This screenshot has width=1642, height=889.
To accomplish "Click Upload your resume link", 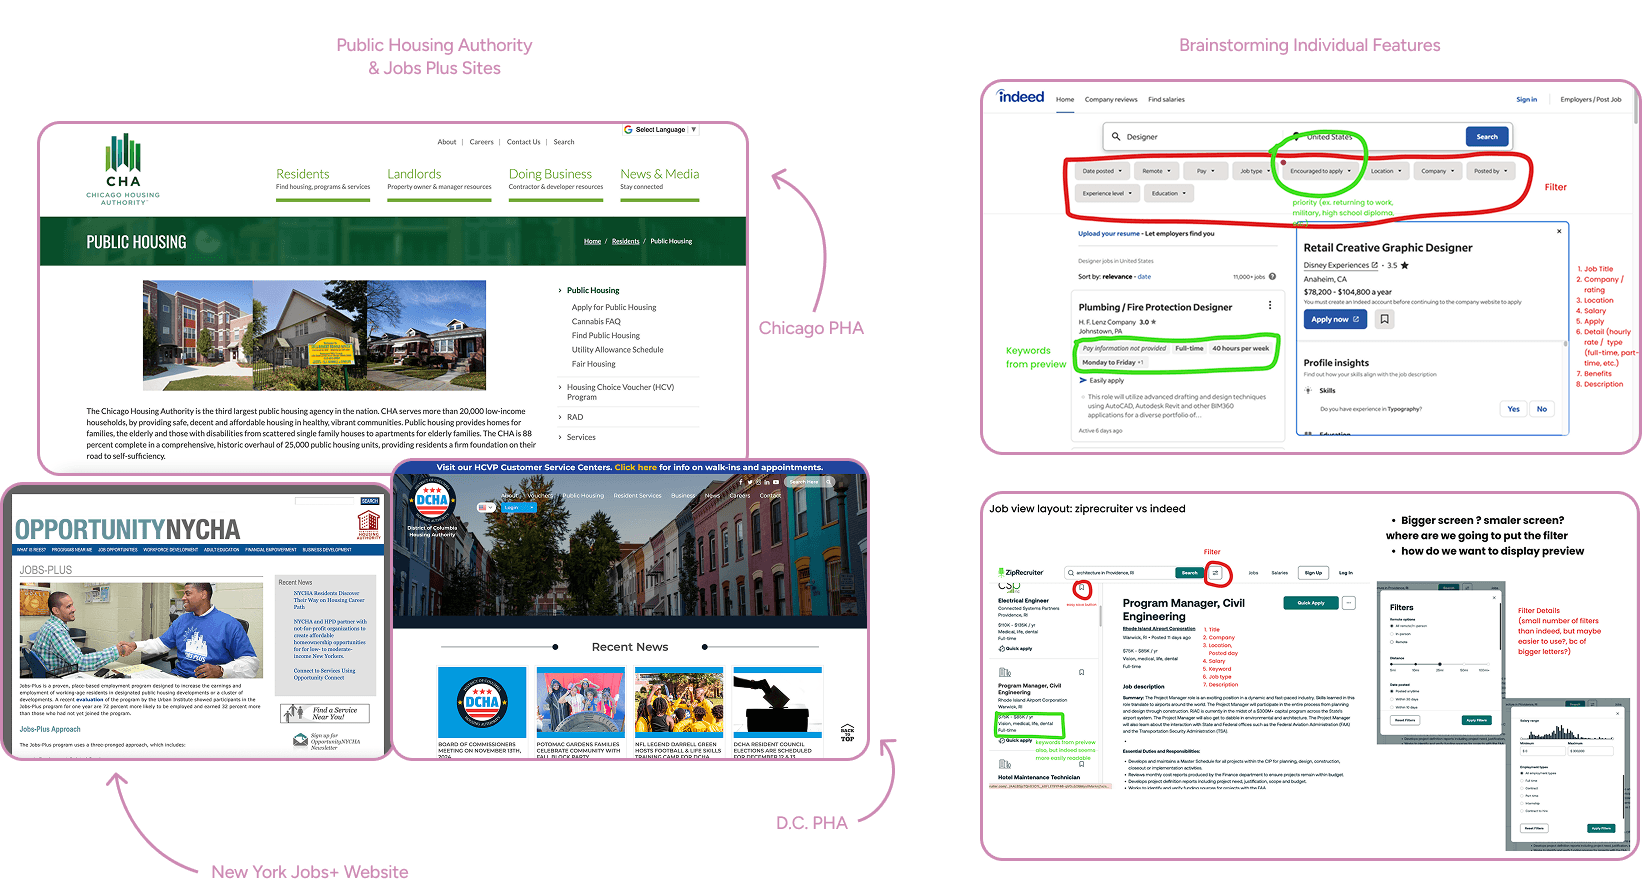I will pyautogui.click(x=1109, y=233).
